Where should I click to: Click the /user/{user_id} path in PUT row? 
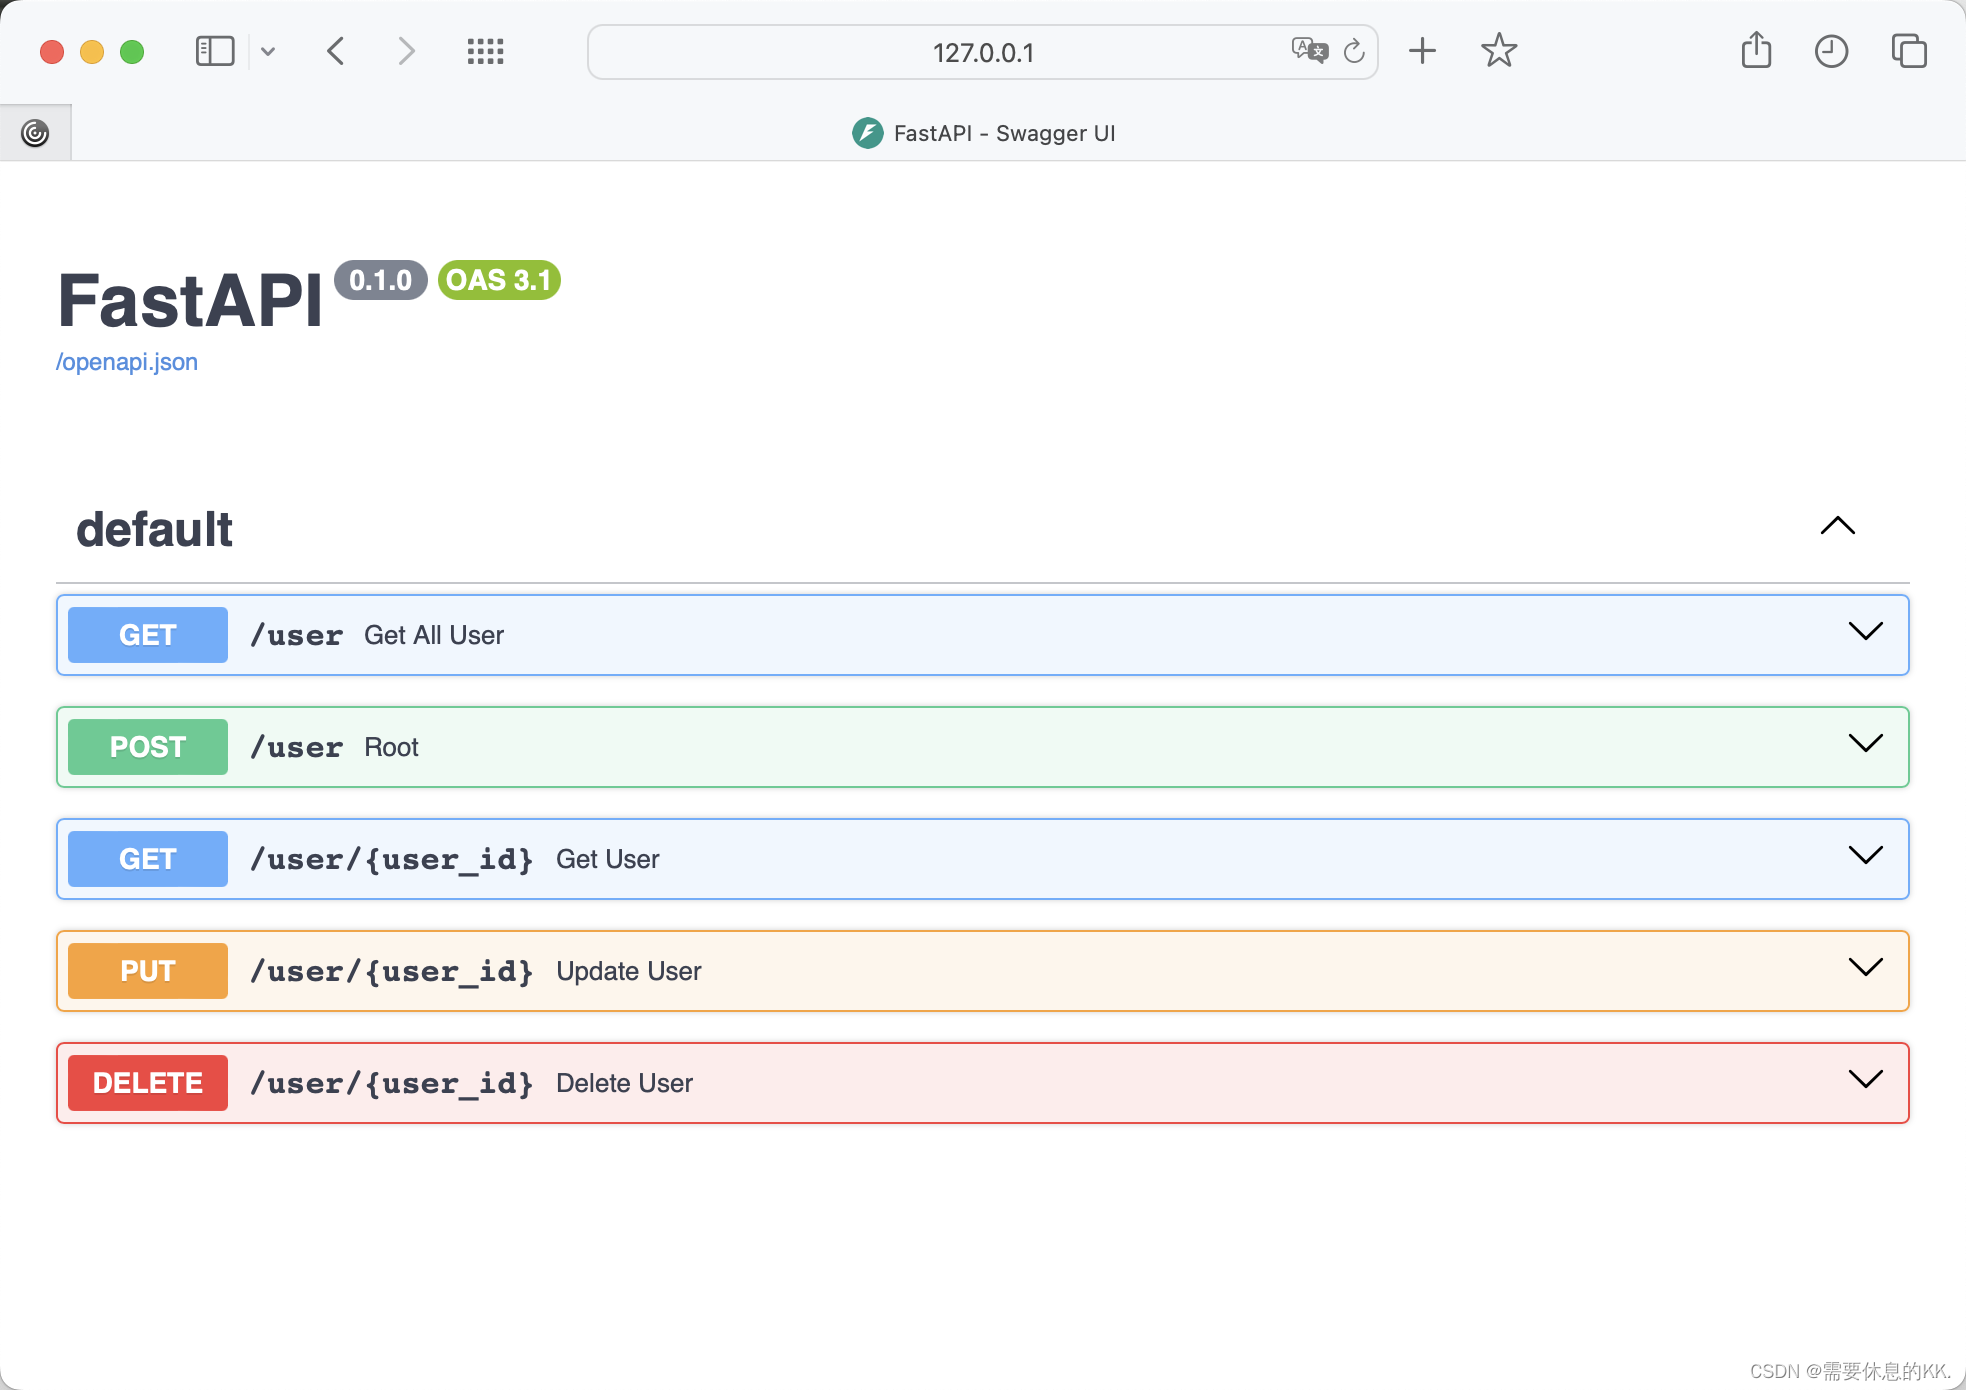pos(392,971)
